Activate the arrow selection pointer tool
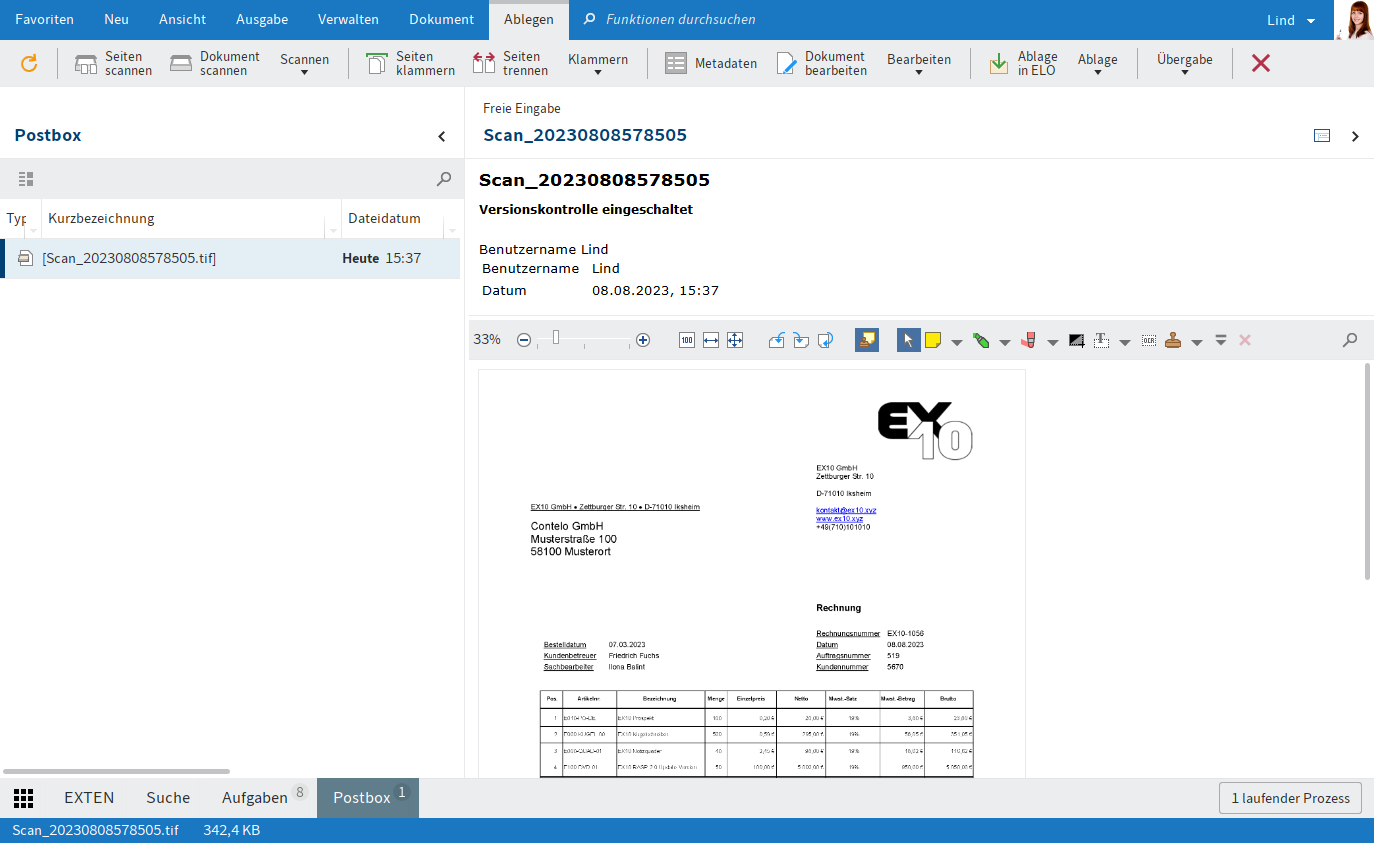 click(908, 340)
